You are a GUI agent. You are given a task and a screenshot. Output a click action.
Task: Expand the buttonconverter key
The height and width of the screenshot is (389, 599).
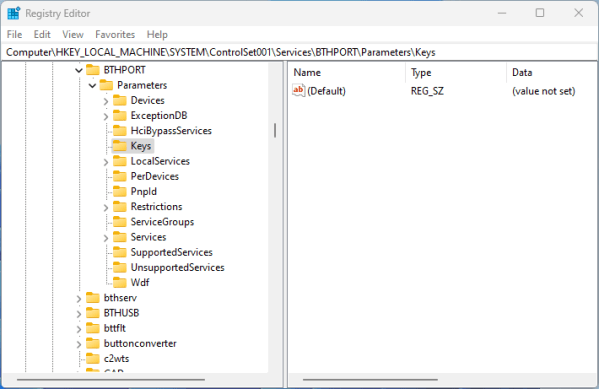79,344
